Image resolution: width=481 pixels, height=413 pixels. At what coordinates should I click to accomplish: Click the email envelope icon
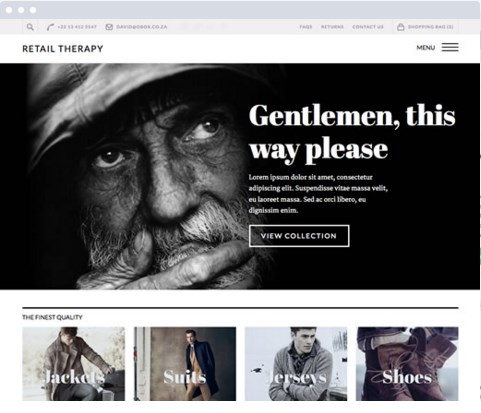click(x=109, y=27)
